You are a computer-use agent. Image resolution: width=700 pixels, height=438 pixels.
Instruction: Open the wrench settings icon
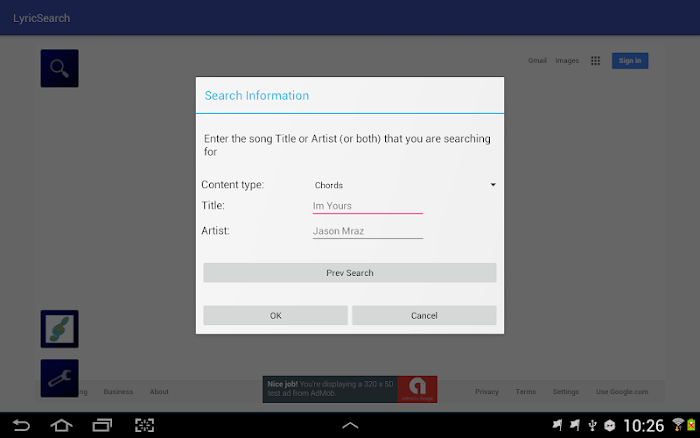(x=59, y=378)
